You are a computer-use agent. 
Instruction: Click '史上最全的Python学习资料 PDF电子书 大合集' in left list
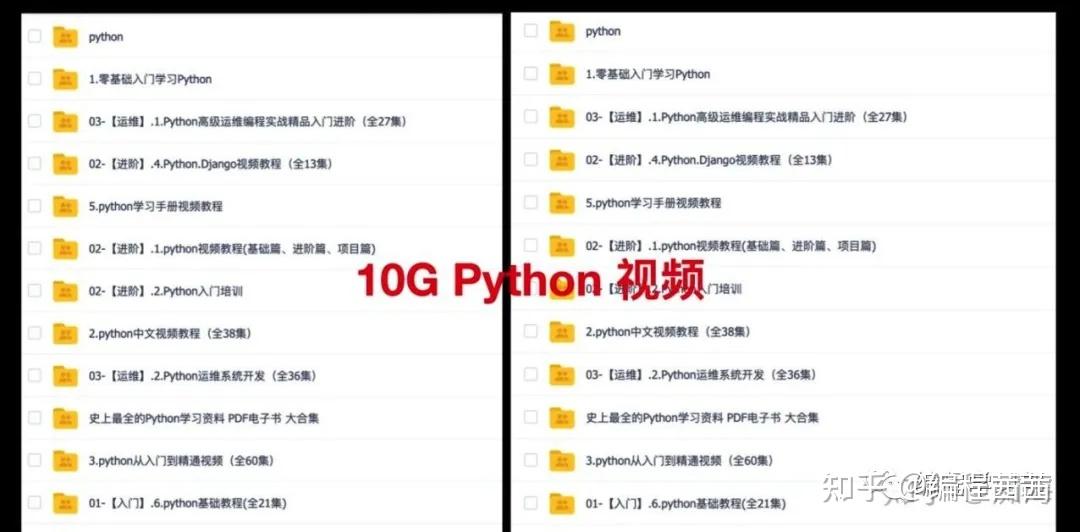click(x=204, y=418)
